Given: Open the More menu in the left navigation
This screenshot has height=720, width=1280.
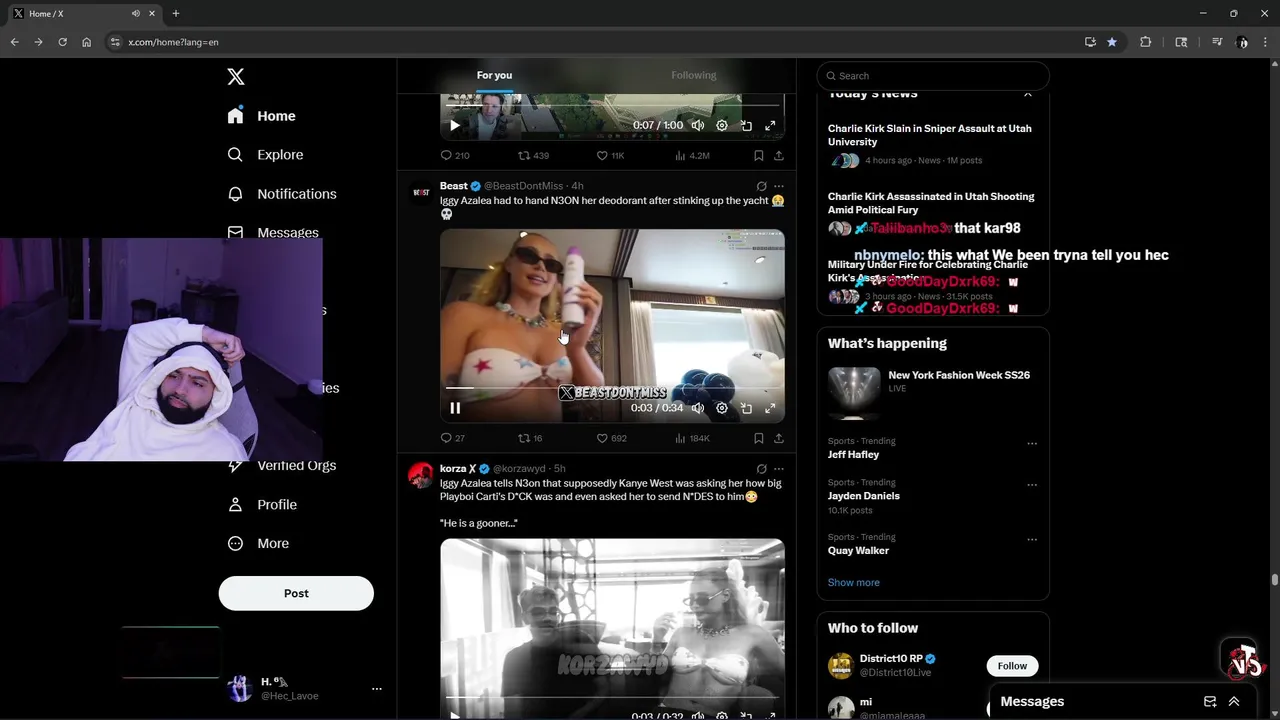Looking at the screenshot, I should coord(258,544).
